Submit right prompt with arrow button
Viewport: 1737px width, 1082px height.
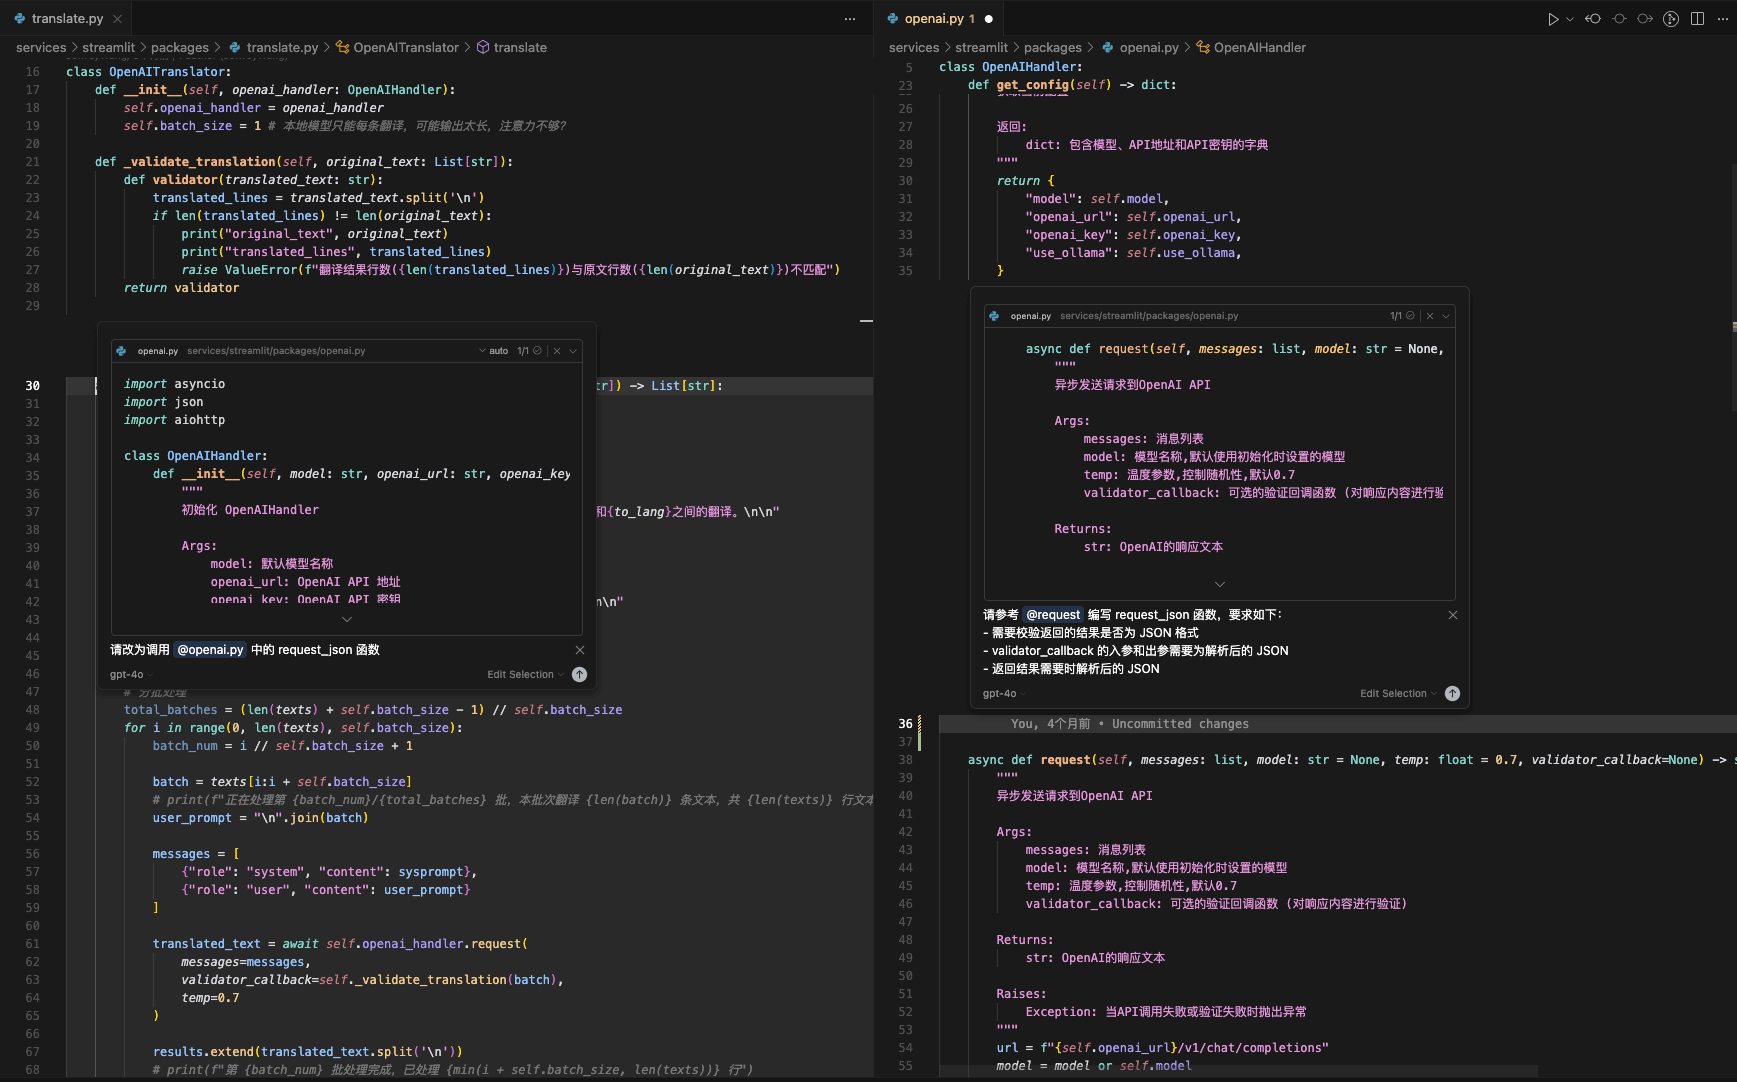[1452, 694]
